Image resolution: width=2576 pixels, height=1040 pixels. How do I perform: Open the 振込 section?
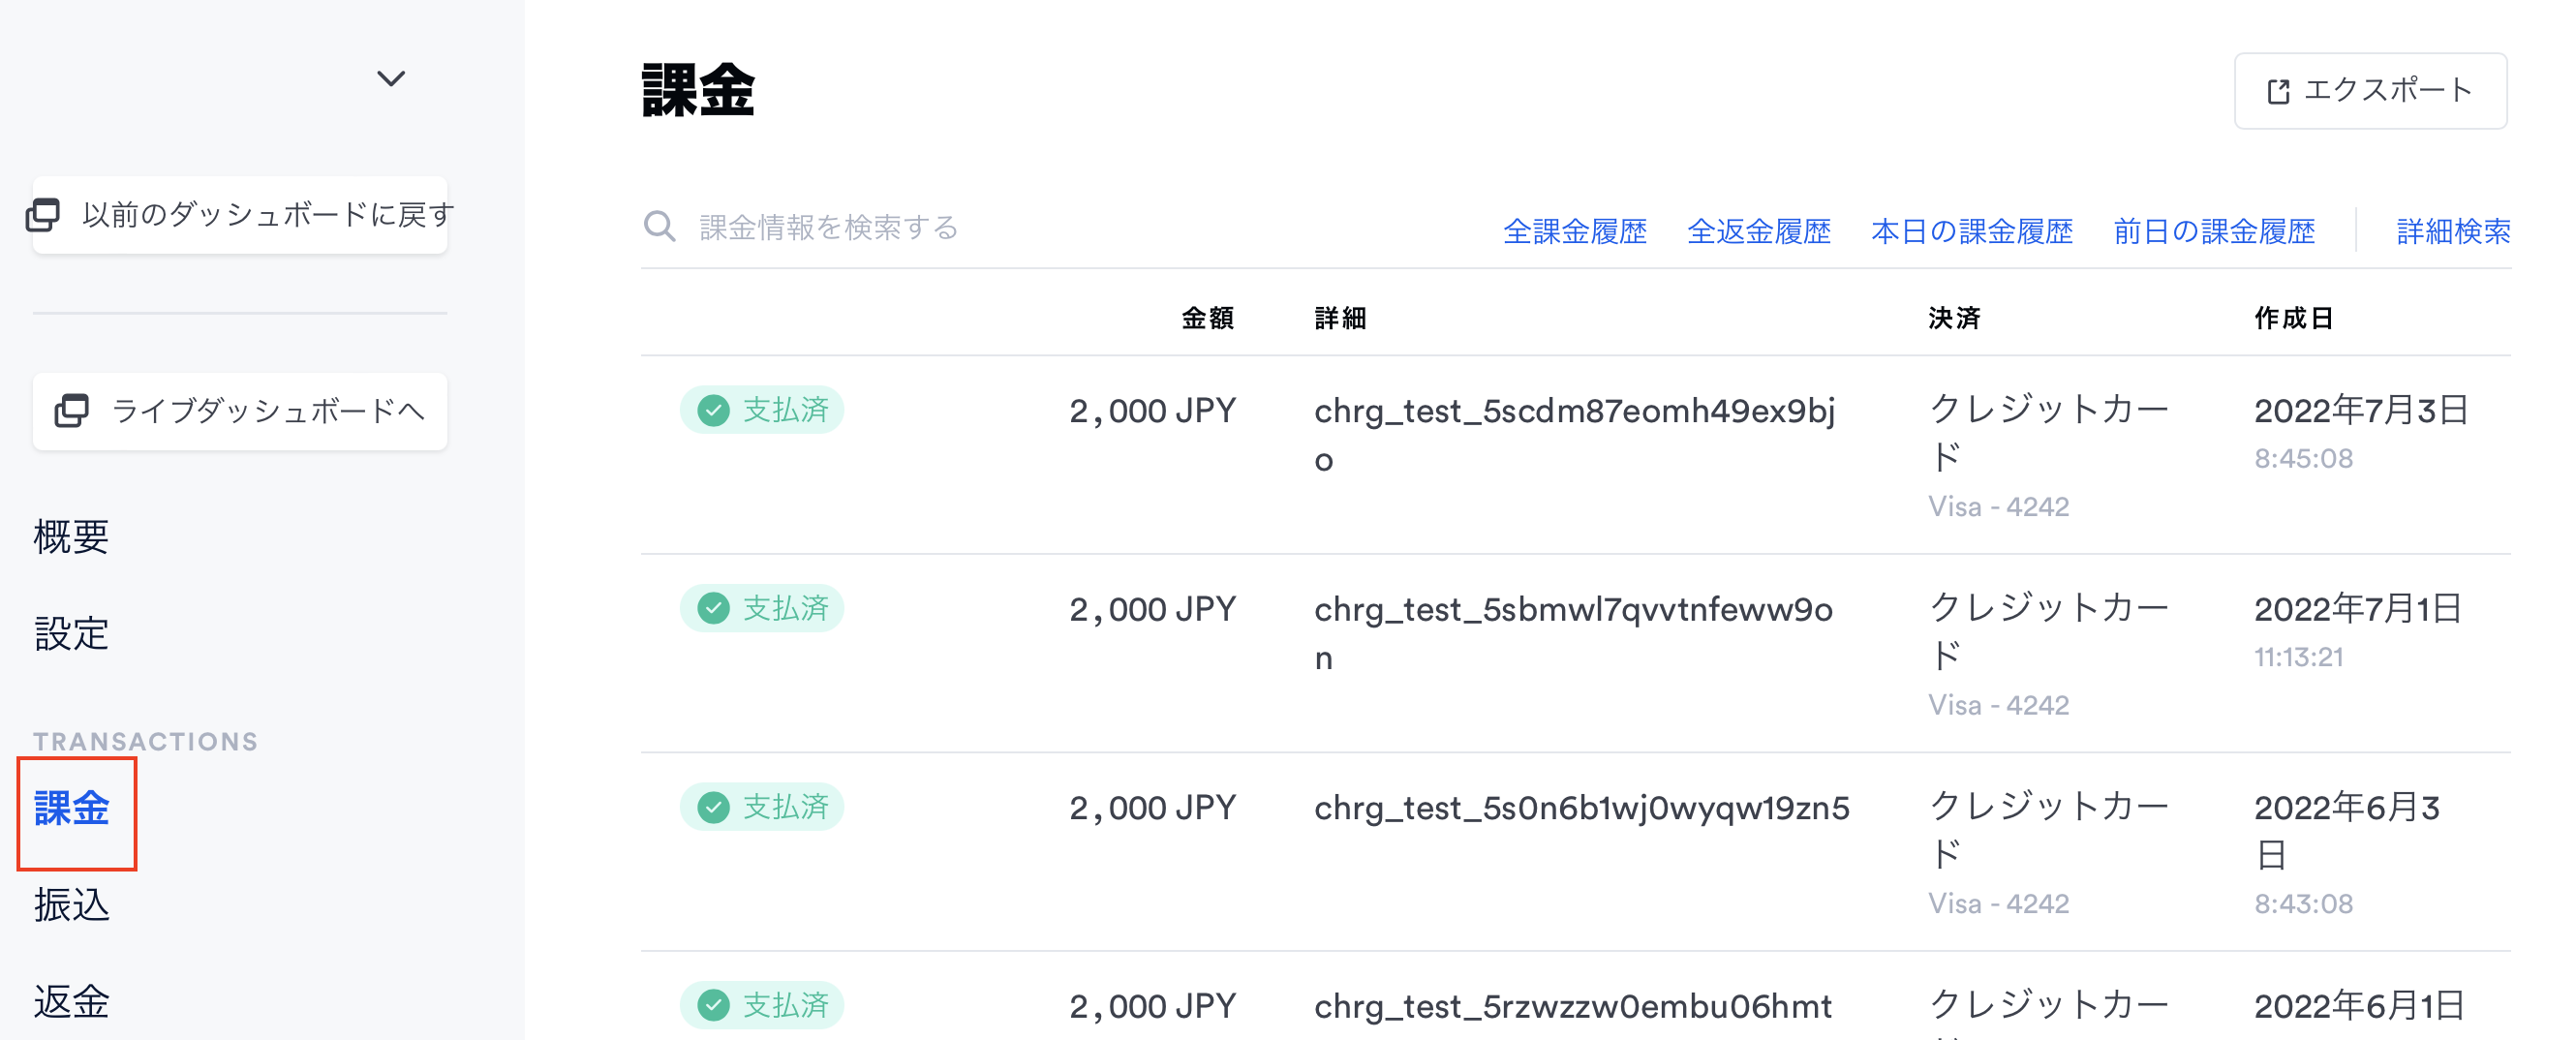coord(71,905)
